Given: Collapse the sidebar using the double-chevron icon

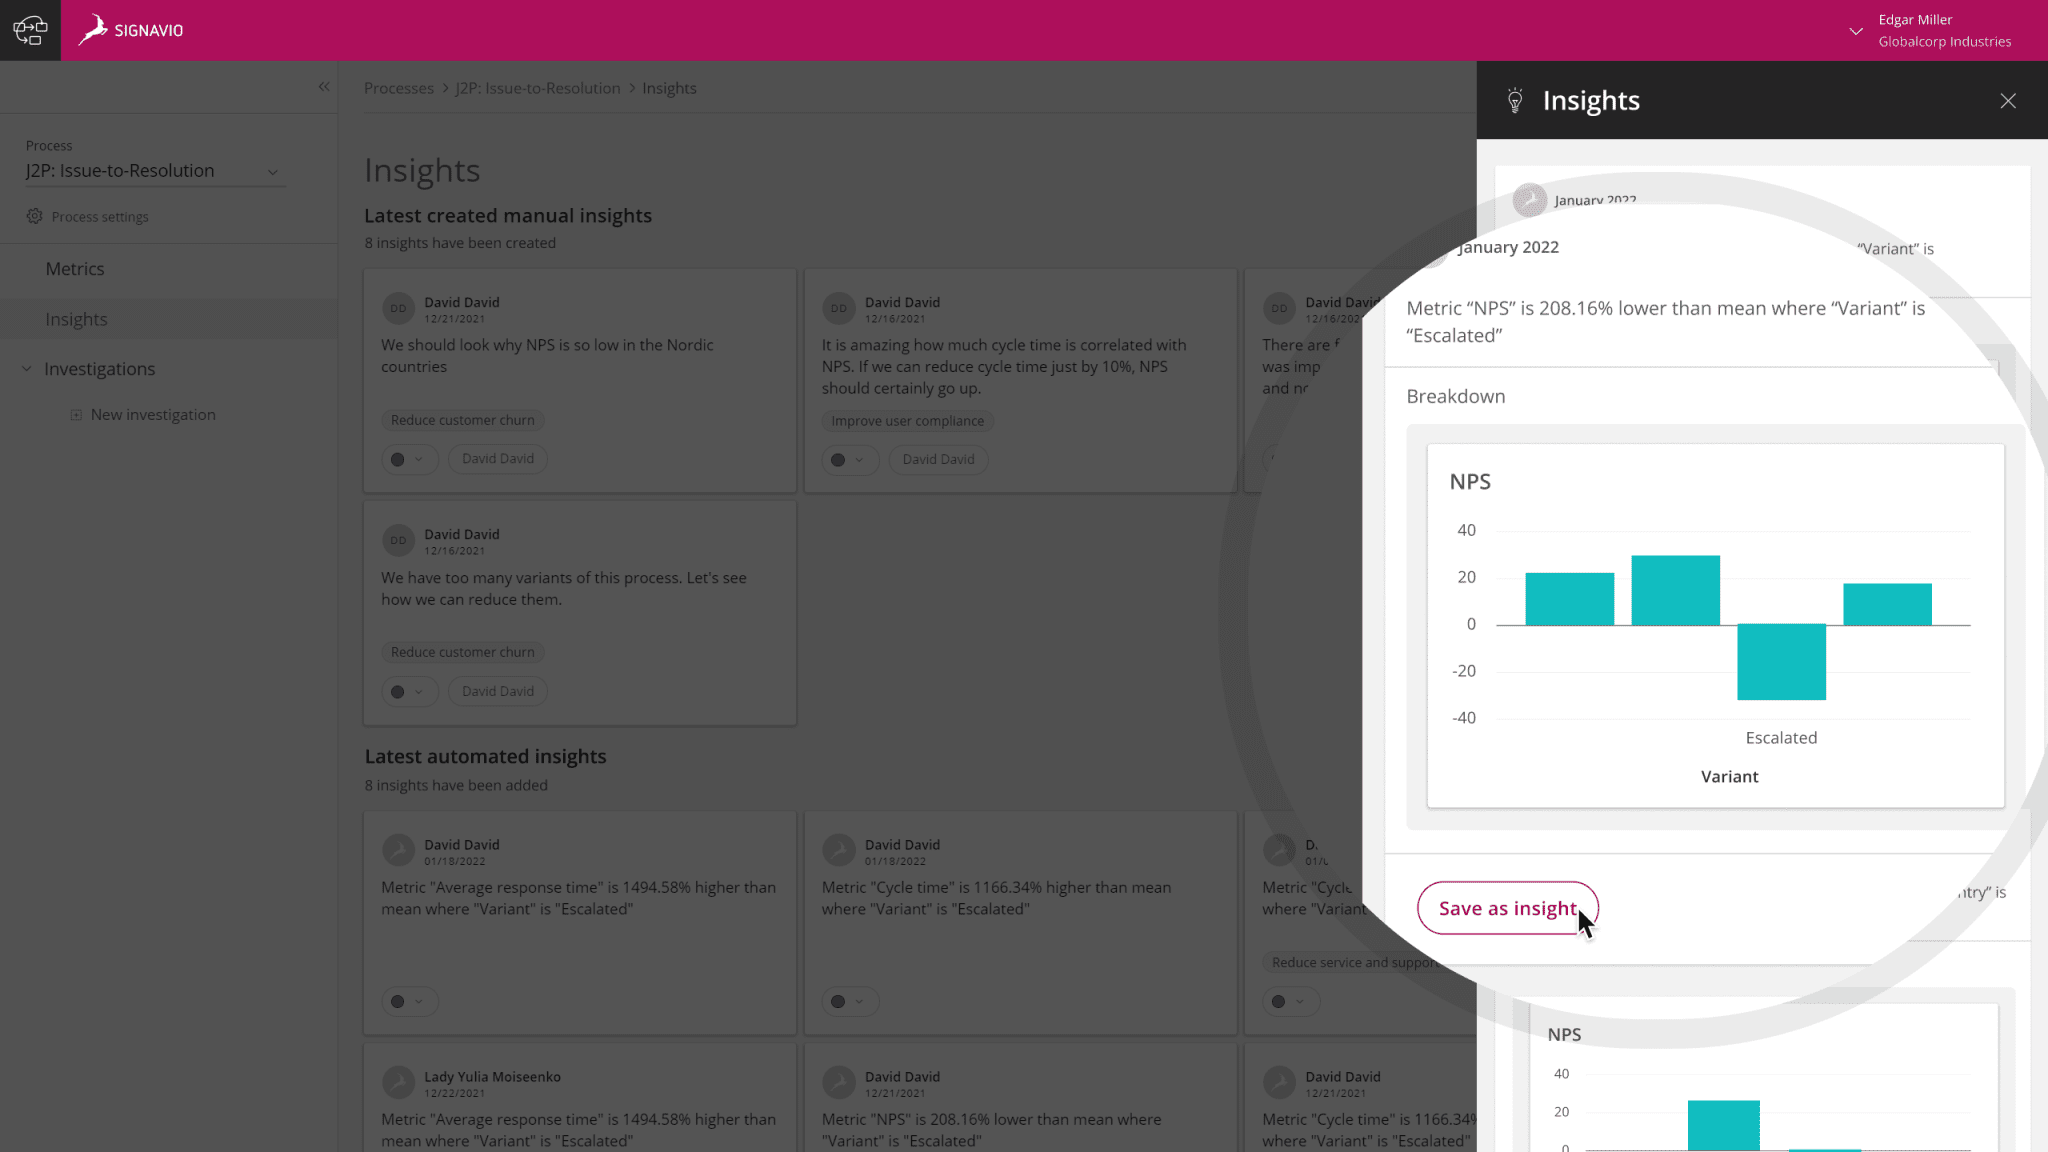Looking at the screenshot, I should (324, 87).
